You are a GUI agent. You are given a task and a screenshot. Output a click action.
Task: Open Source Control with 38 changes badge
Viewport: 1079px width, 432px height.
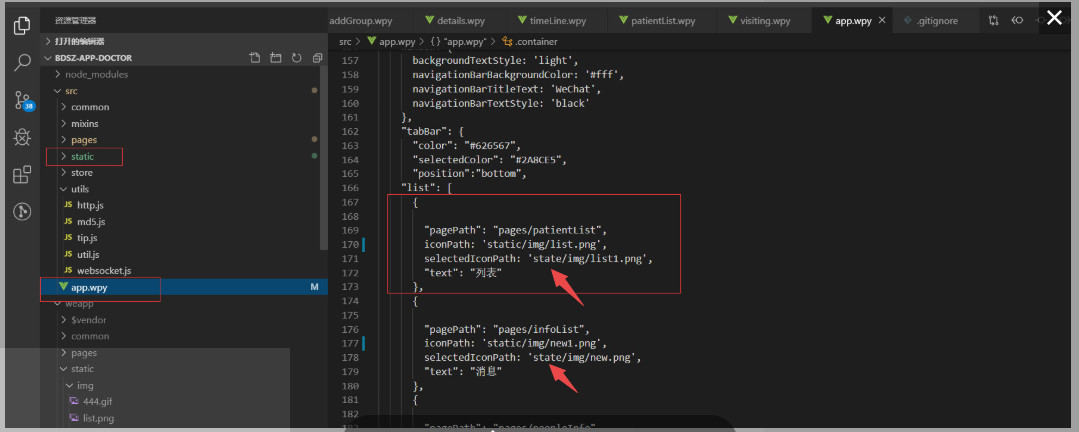pos(22,100)
